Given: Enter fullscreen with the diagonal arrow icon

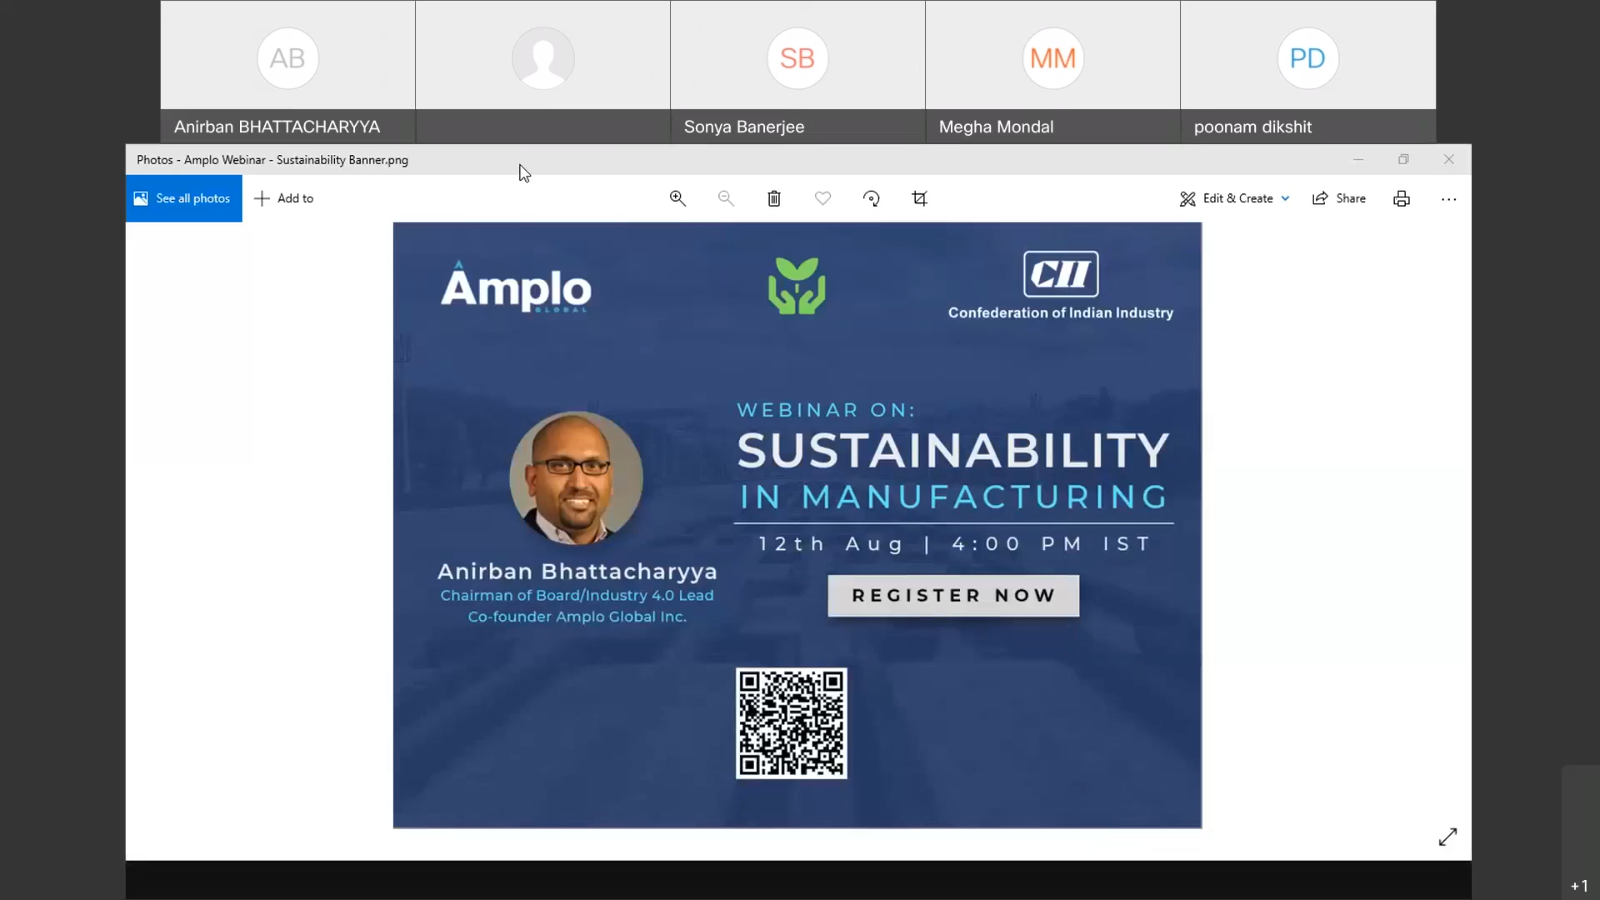Looking at the screenshot, I should tap(1448, 837).
